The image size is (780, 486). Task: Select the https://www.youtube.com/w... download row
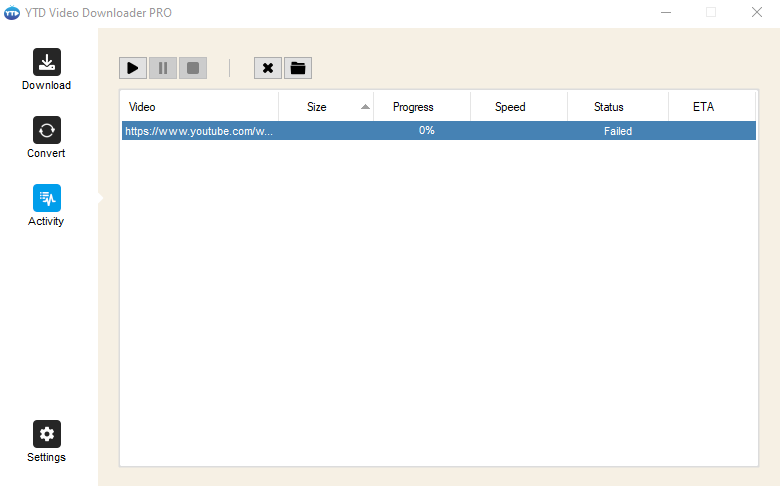click(x=439, y=131)
